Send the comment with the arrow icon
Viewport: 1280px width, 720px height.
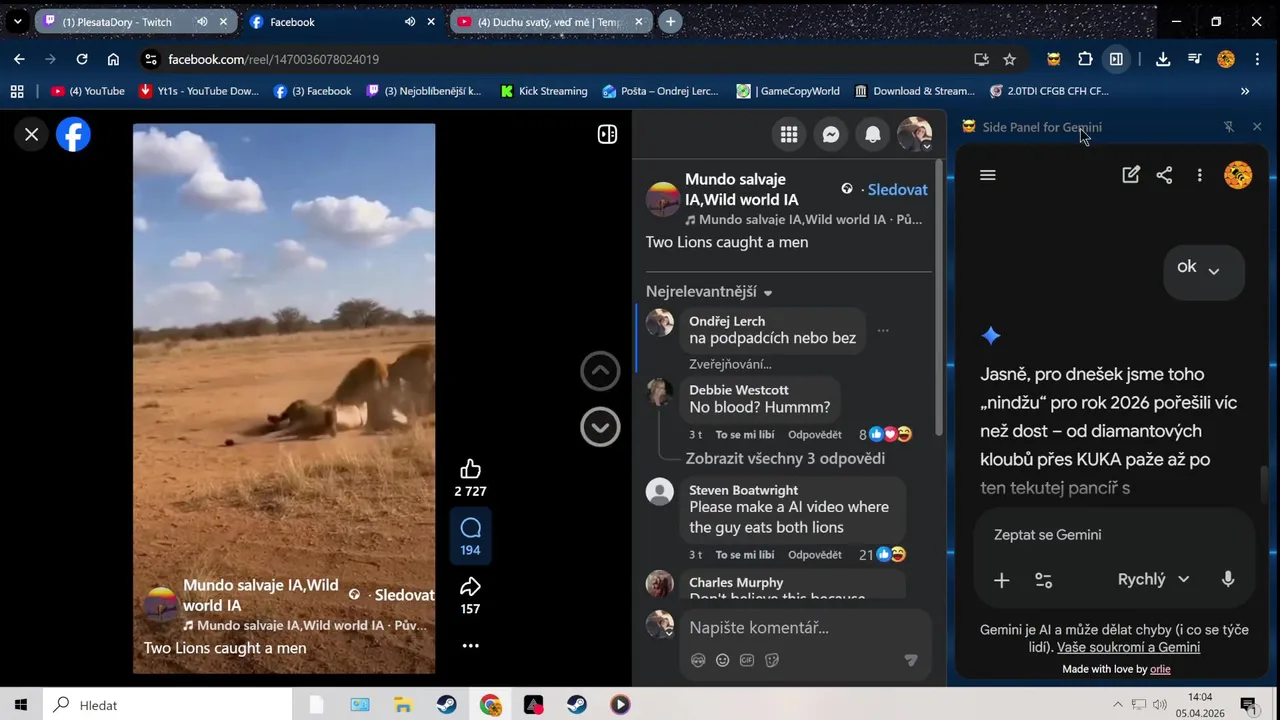[x=910, y=660]
